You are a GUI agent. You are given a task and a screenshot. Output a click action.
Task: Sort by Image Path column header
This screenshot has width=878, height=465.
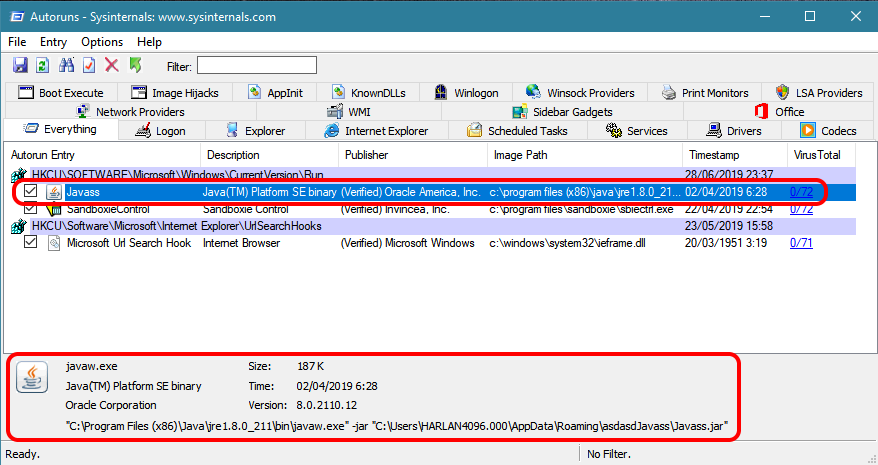click(x=585, y=155)
